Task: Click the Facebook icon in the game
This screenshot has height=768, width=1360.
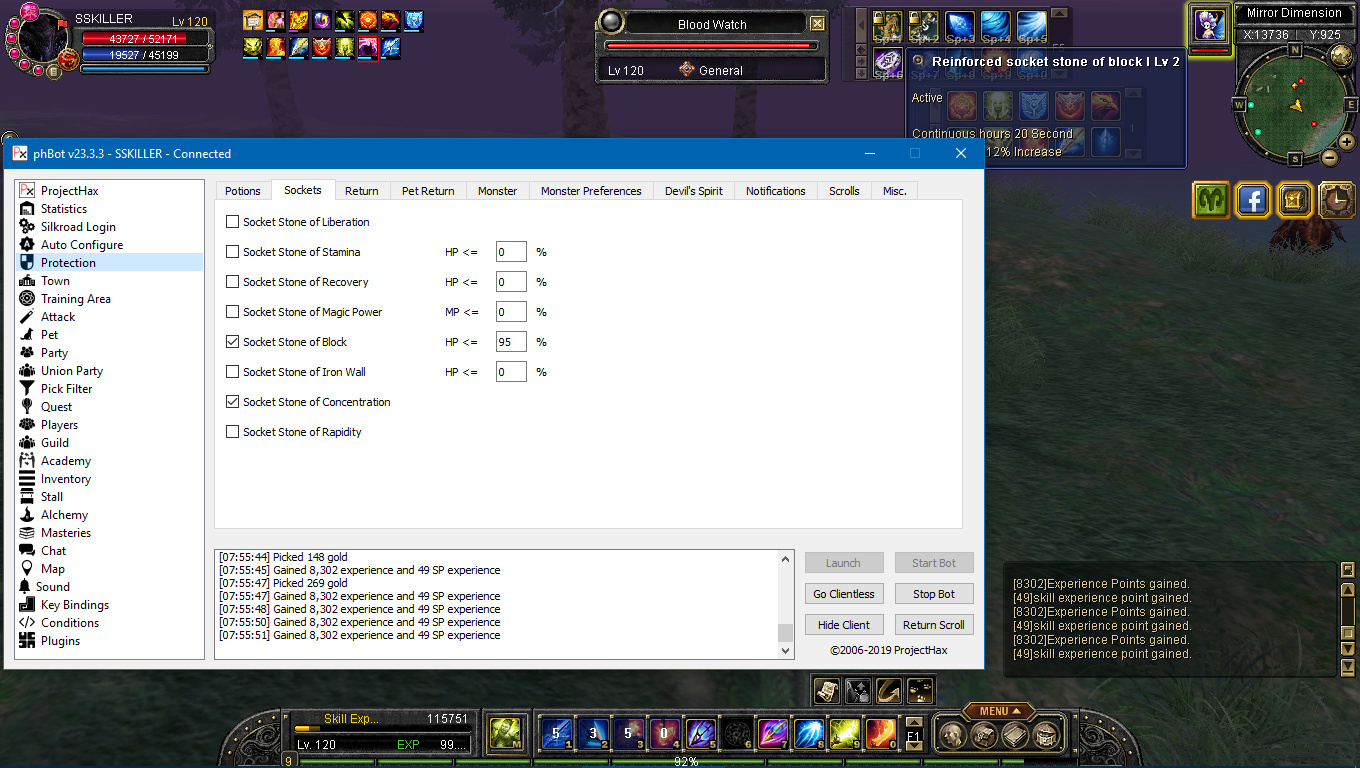Action: coord(1252,200)
